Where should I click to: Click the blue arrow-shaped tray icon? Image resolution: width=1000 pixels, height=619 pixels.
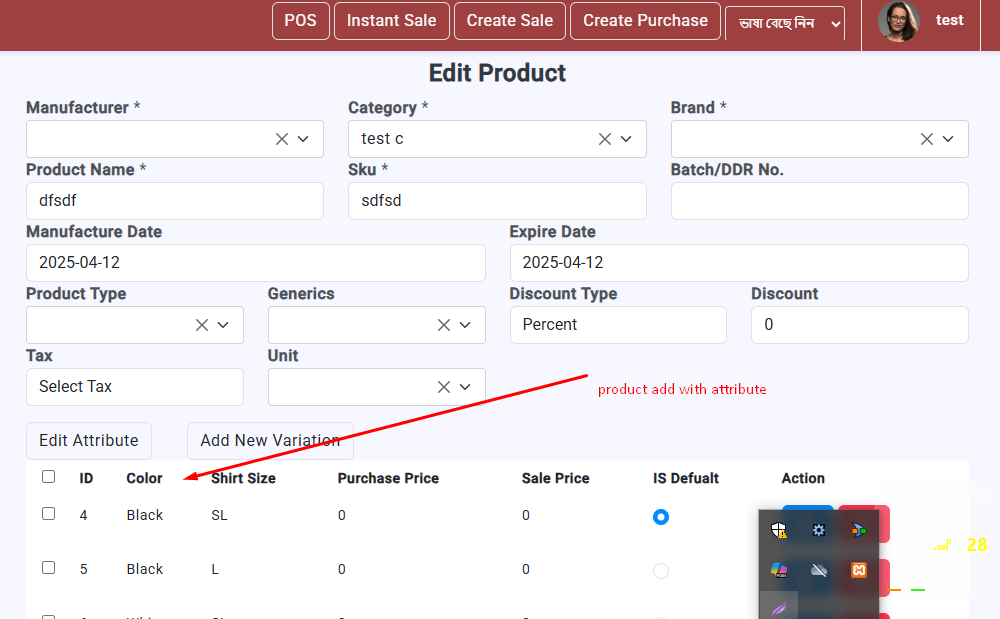coord(858,530)
